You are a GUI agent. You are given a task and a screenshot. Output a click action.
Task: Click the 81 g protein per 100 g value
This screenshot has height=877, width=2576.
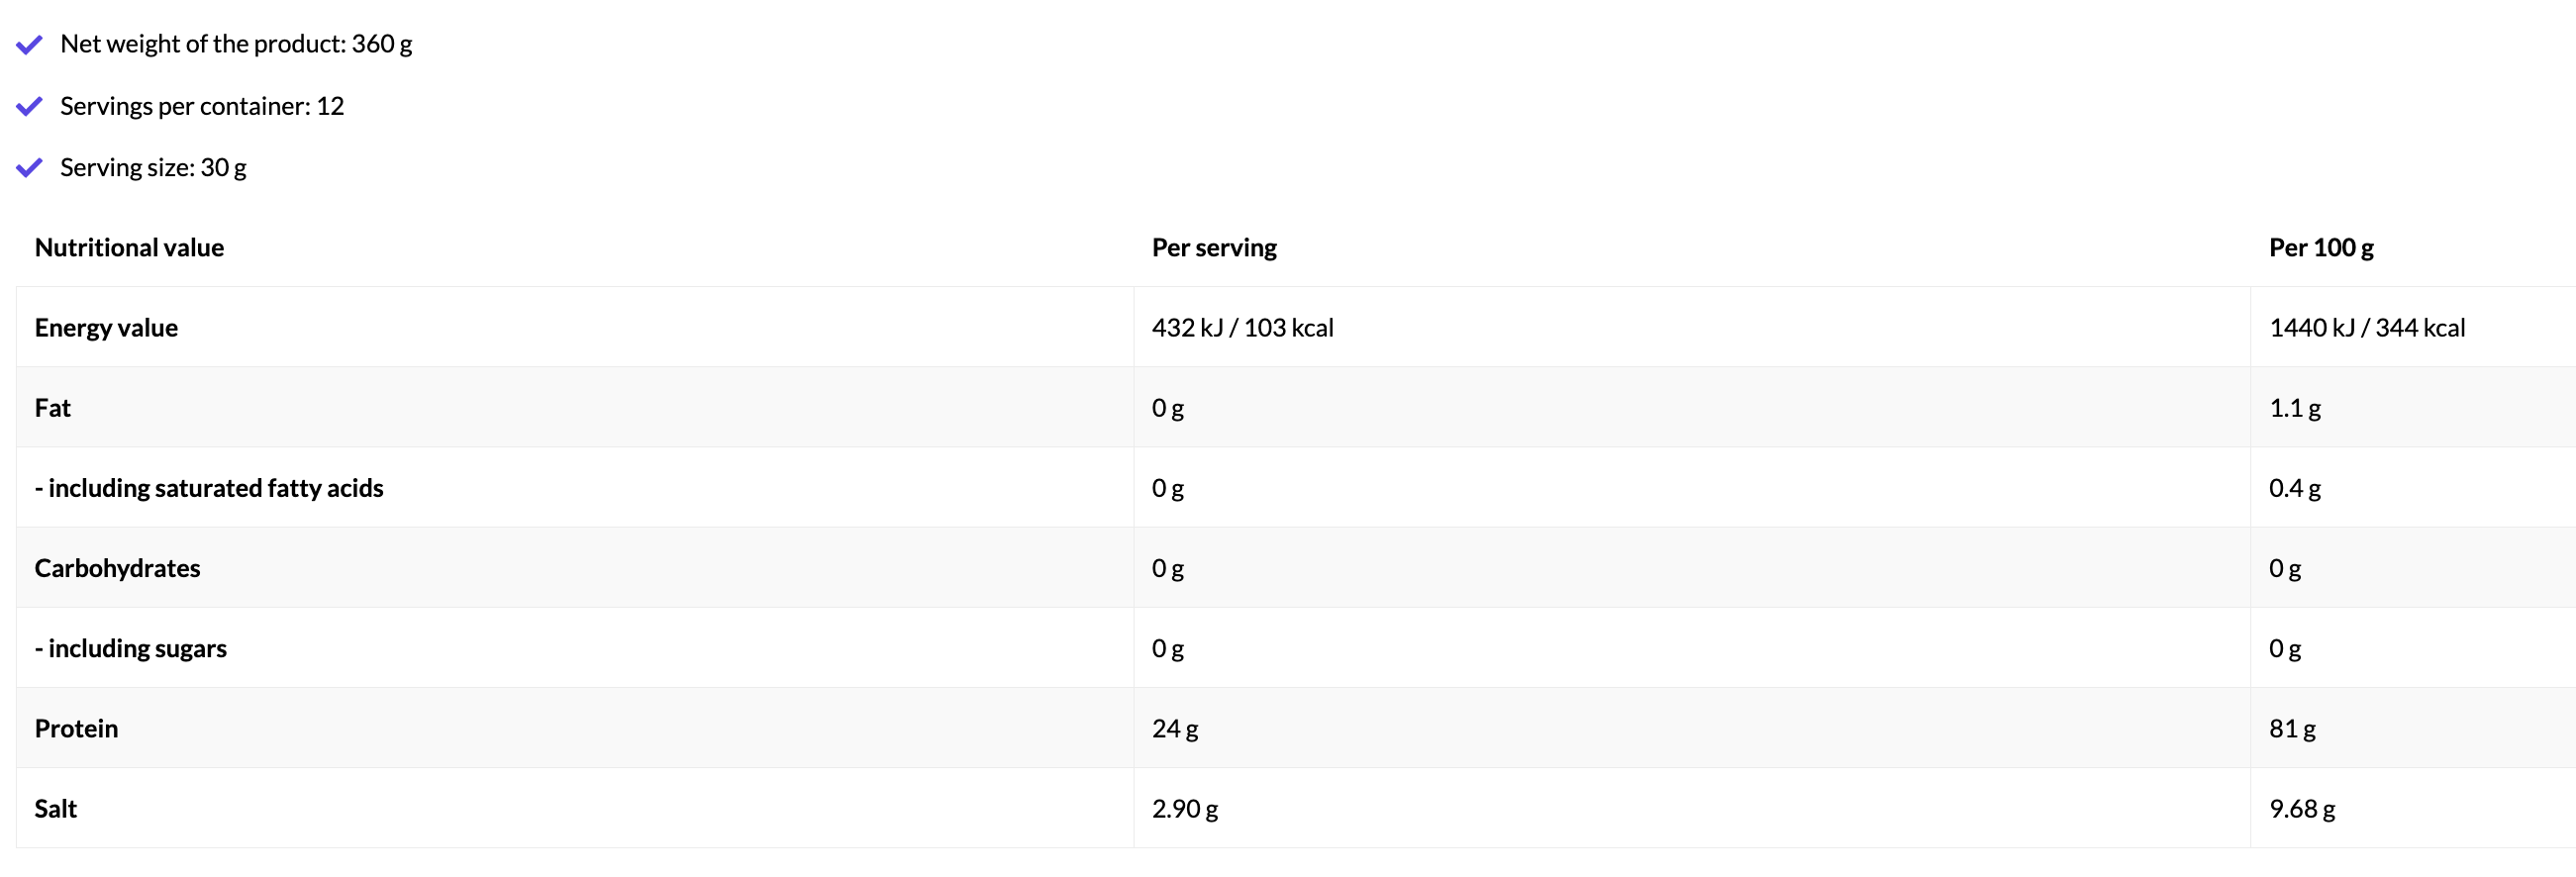[x=2292, y=728]
